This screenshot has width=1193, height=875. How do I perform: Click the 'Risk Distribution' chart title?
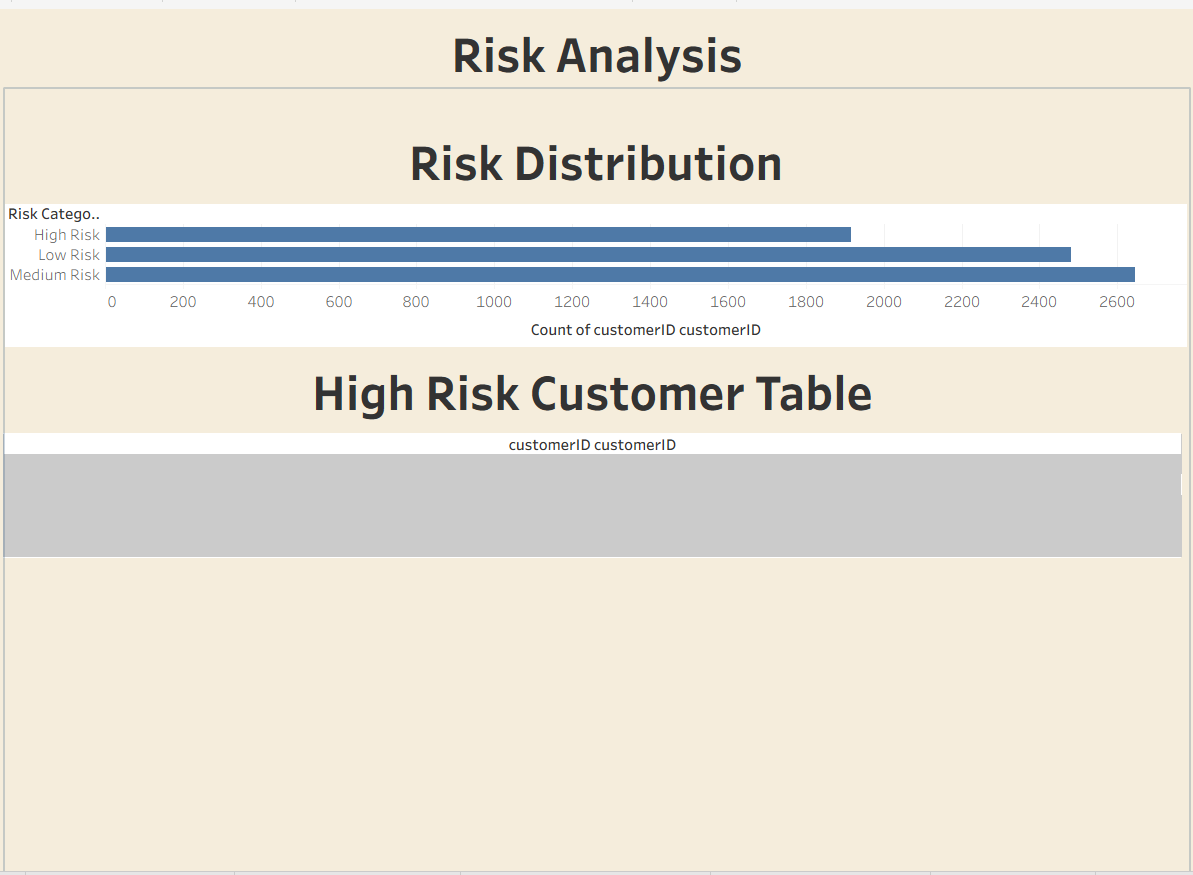(596, 164)
